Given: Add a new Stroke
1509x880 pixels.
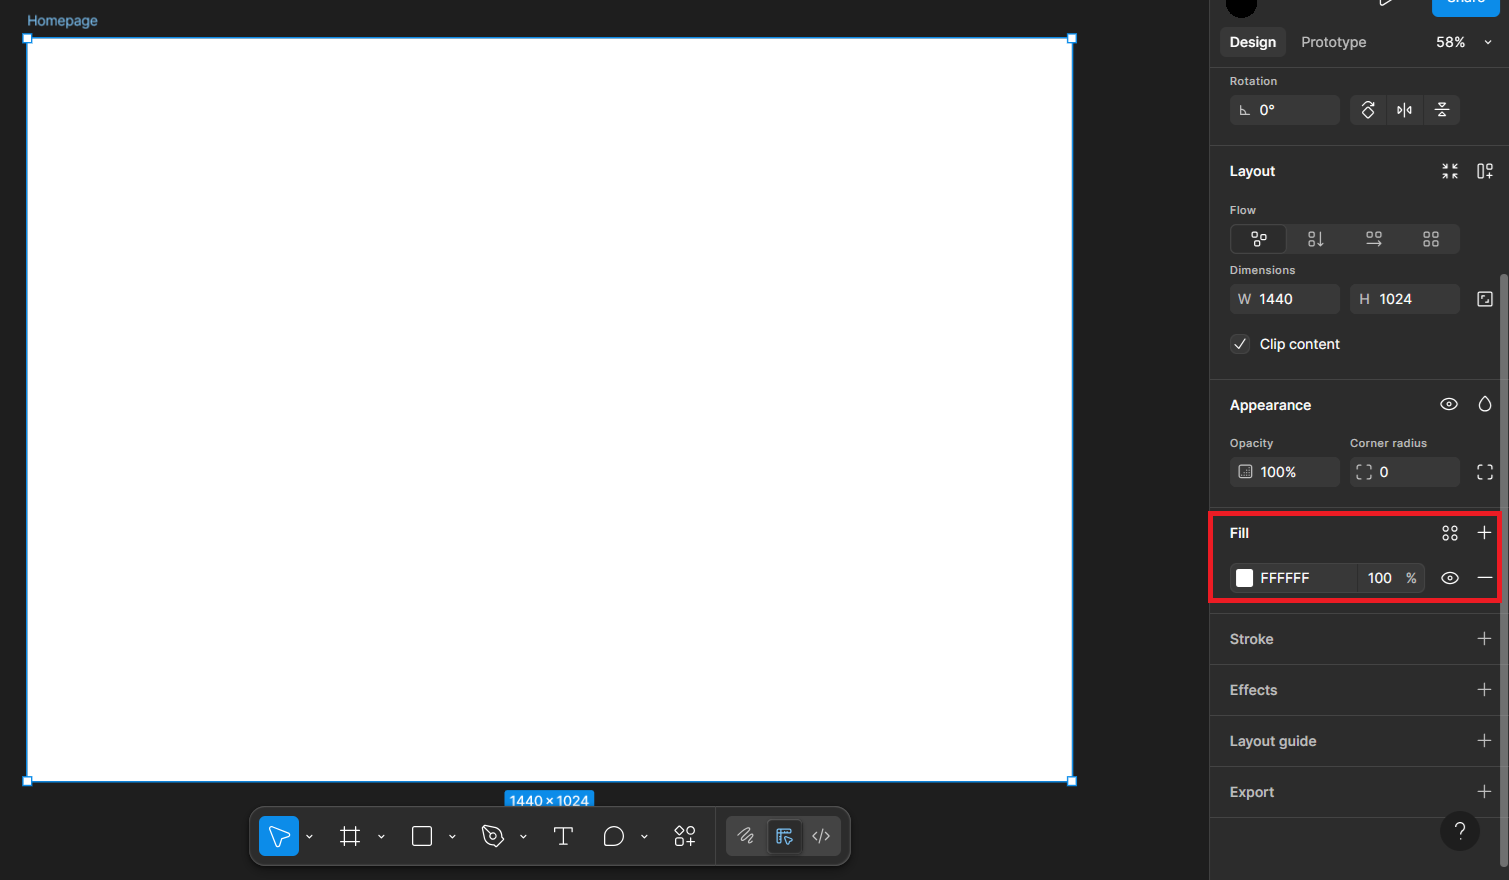Looking at the screenshot, I should (x=1484, y=639).
